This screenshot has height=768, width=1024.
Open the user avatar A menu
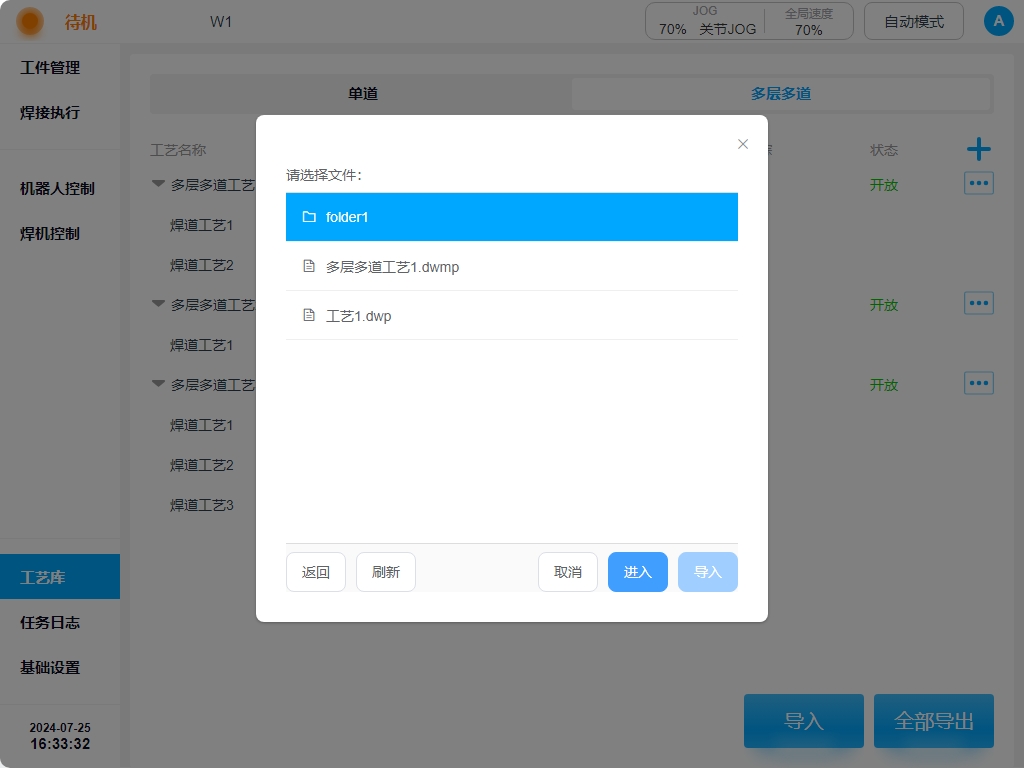pyautogui.click(x=998, y=21)
